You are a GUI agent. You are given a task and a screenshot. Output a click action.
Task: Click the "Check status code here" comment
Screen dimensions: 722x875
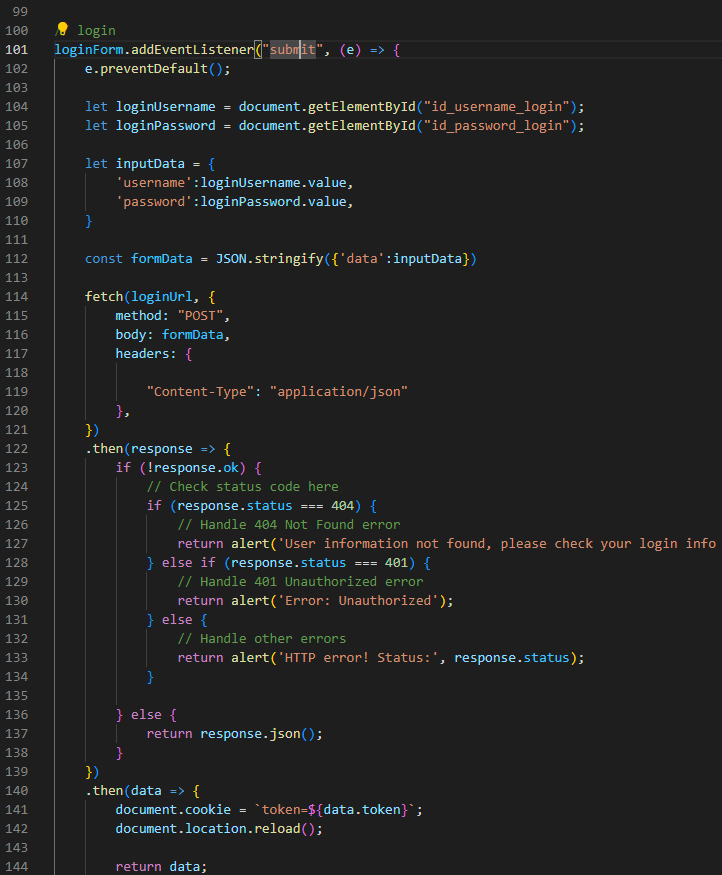[x=253, y=486]
